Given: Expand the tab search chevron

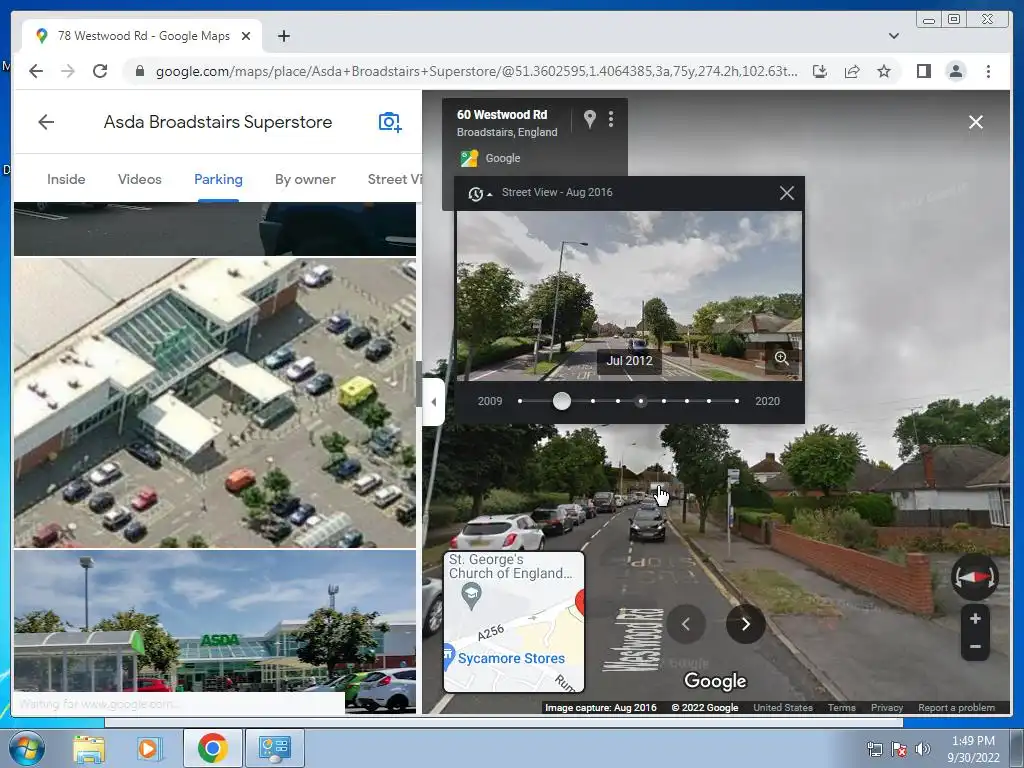Looking at the screenshot, I should (x=894, y=36).
